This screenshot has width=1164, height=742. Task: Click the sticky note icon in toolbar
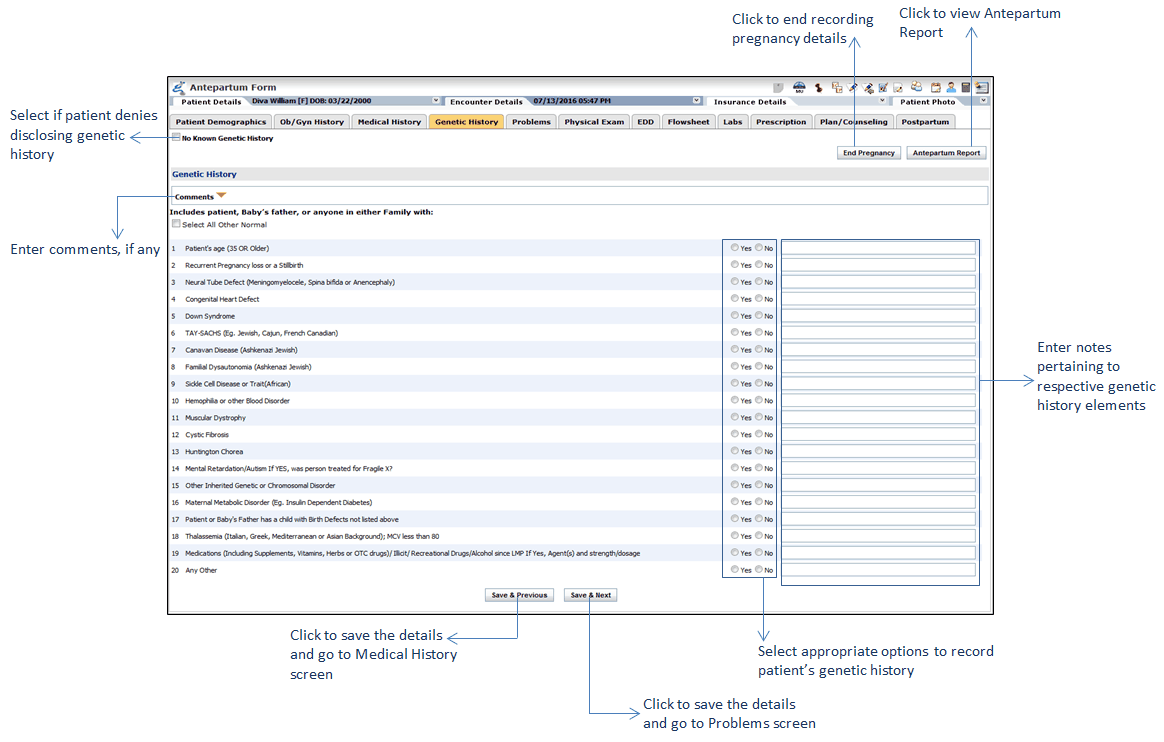click(x=778, y=87)
